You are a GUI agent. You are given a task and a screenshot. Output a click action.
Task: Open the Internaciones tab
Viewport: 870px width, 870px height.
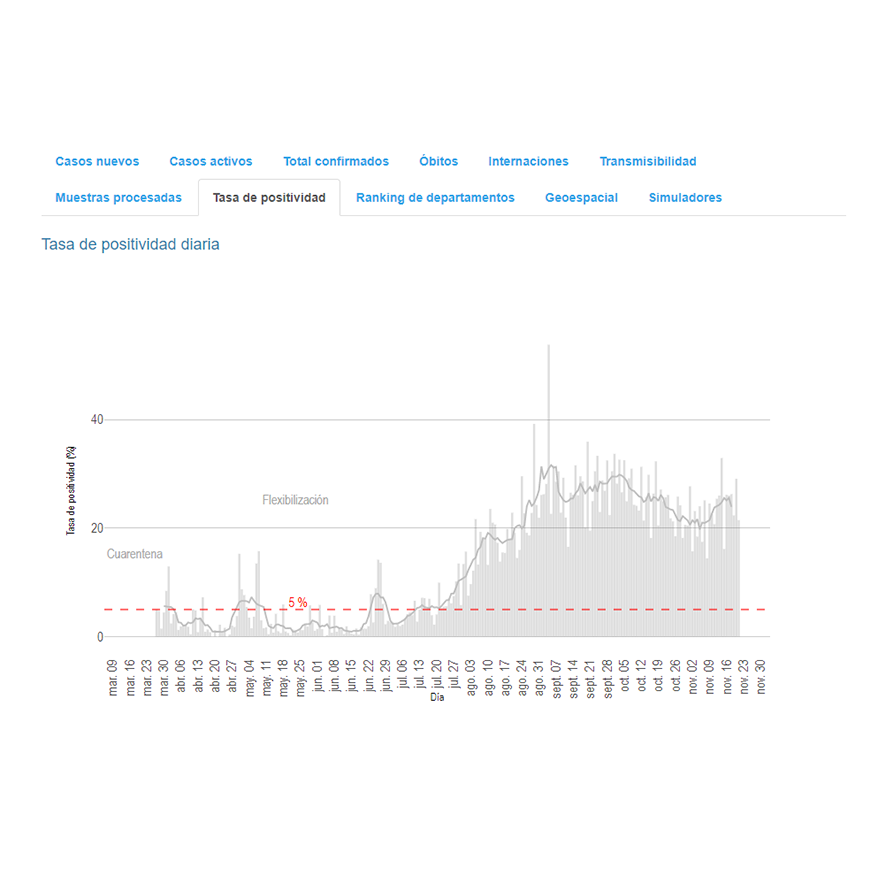pyautogui.click(x=528, y=161)
